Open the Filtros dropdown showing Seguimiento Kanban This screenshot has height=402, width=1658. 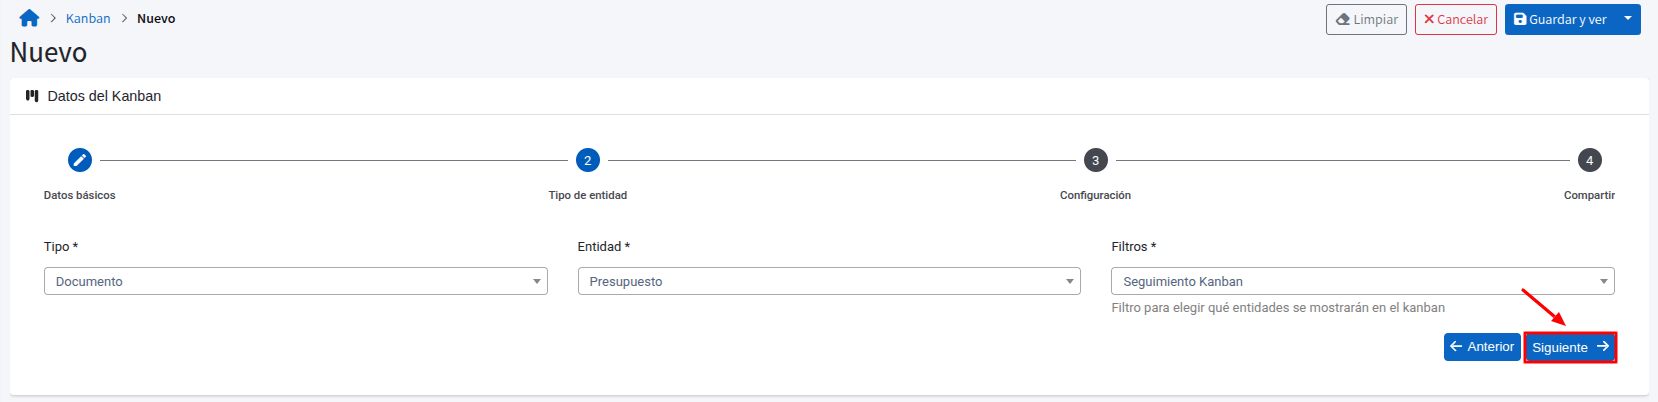pyautogui.click(x=1362, y=282)
